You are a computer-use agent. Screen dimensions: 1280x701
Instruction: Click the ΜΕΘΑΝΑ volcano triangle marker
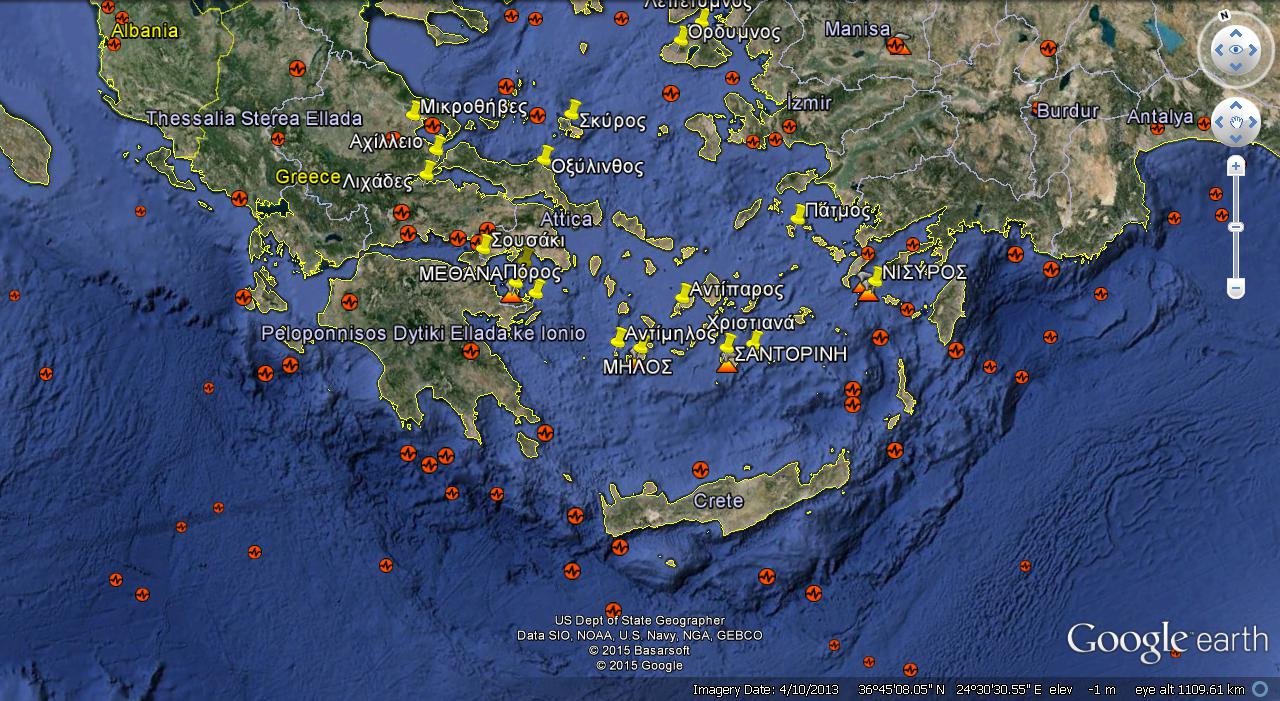tap(511, 295)
